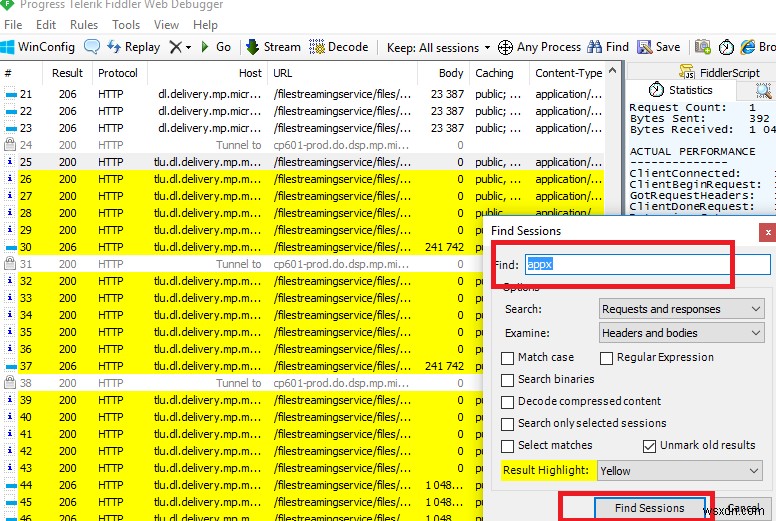Sort sessions by Result column
Screen dimensions: 776x521
(67, 73)
